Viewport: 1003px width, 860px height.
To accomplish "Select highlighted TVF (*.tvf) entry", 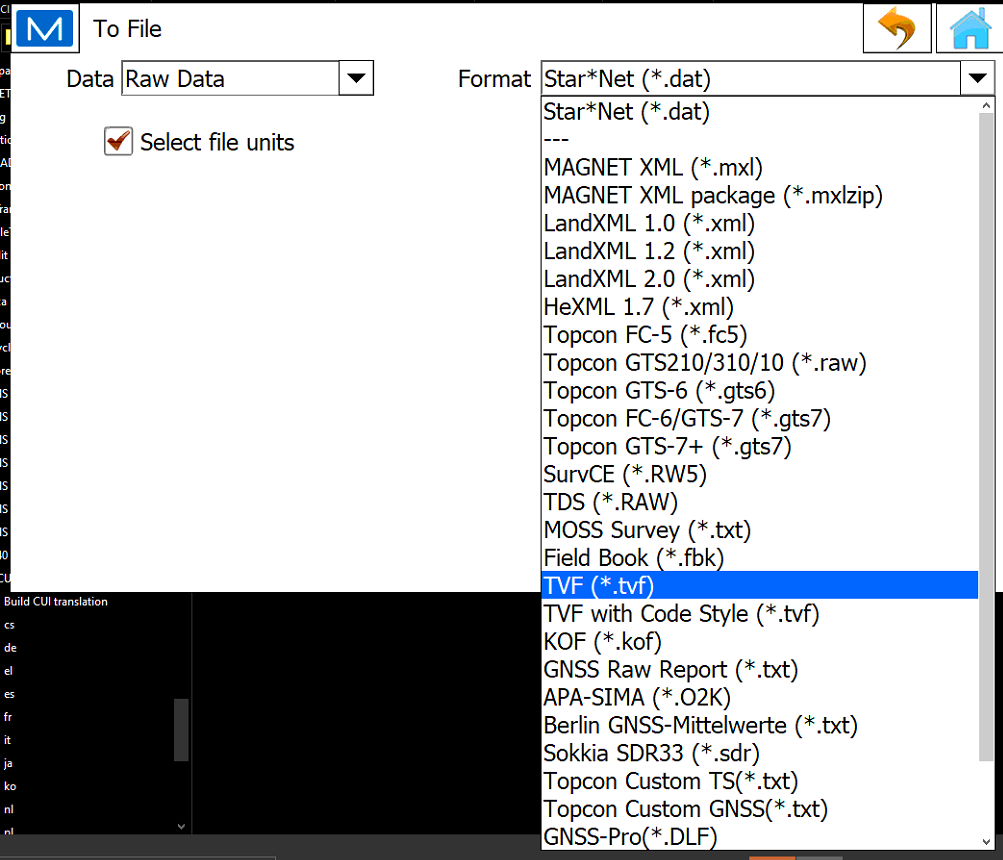I will coord(760,585).
